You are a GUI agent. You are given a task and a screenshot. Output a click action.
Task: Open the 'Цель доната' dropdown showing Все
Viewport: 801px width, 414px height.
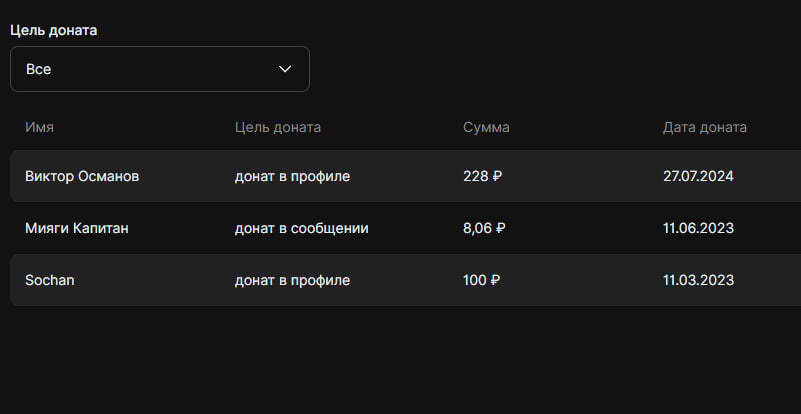(159, 69)
